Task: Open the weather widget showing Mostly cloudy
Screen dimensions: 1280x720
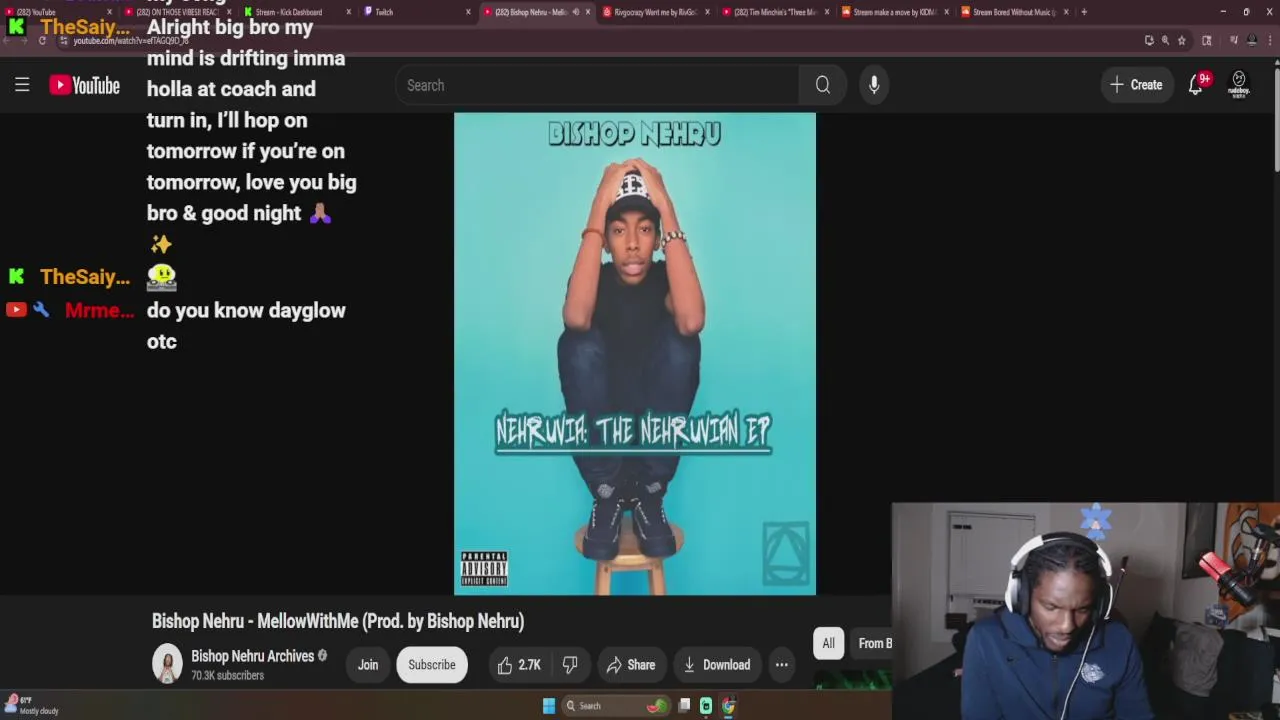Action: pos(32,705)
